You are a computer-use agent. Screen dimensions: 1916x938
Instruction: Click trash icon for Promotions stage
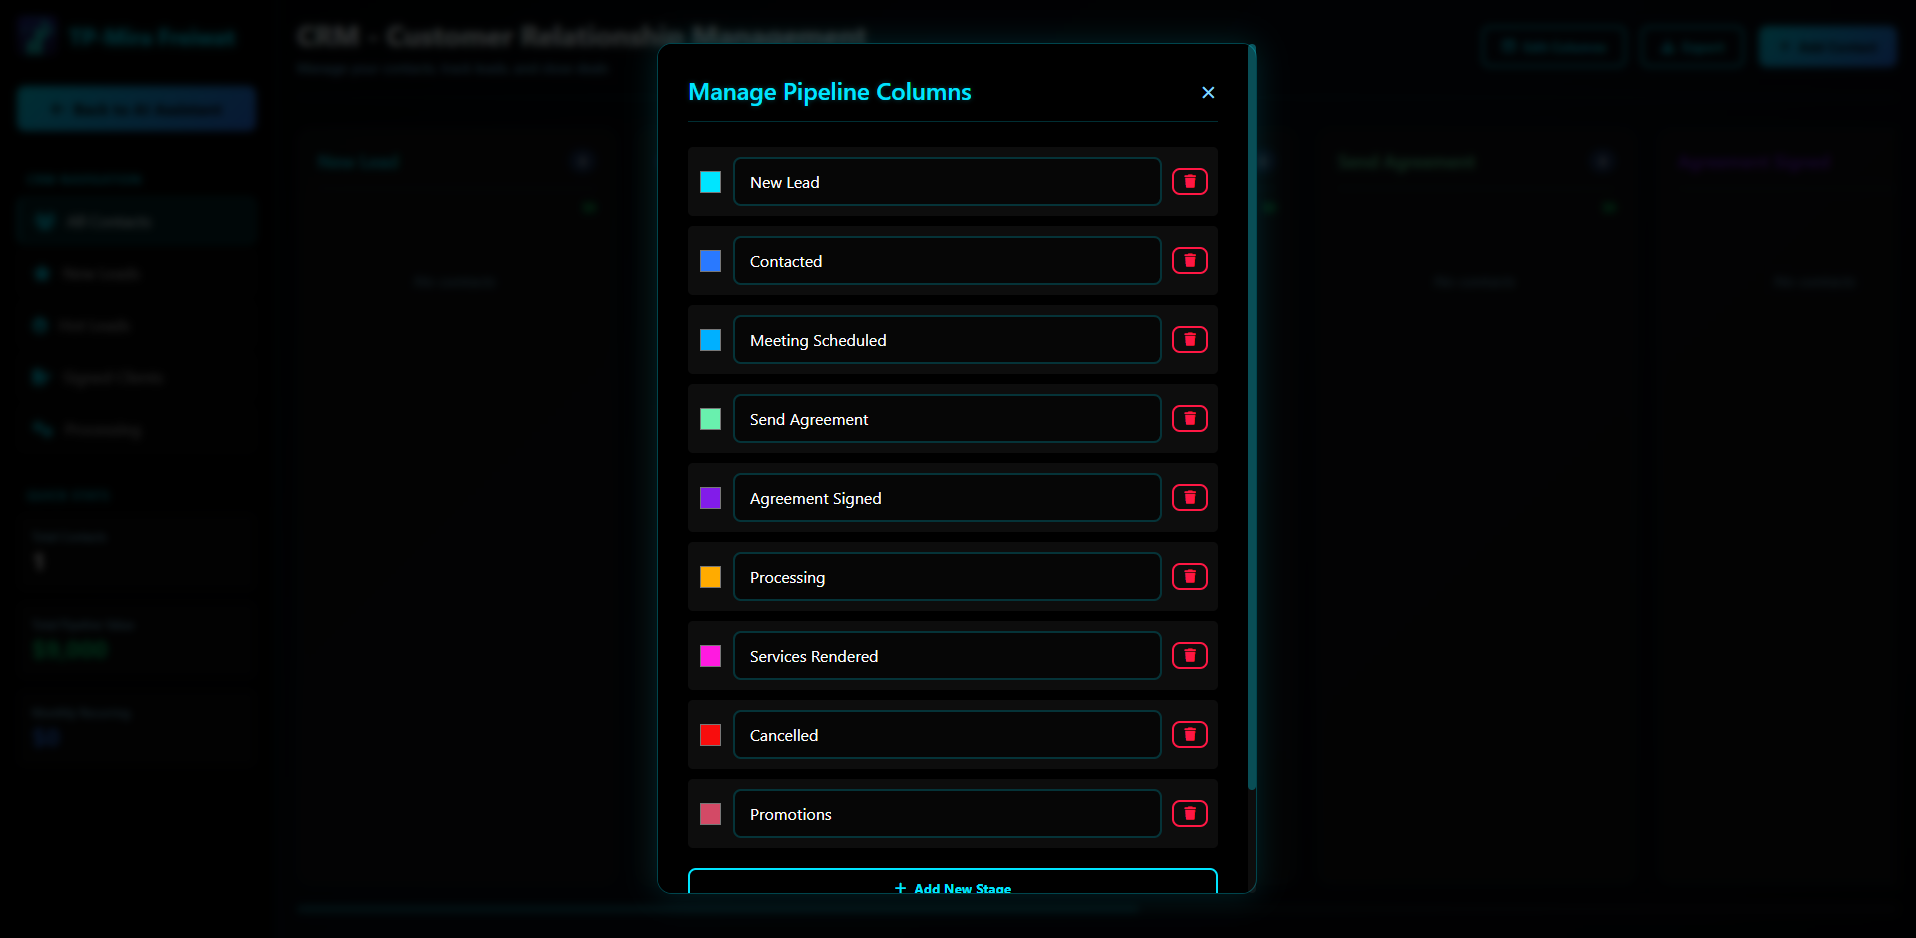(1189, 814)
